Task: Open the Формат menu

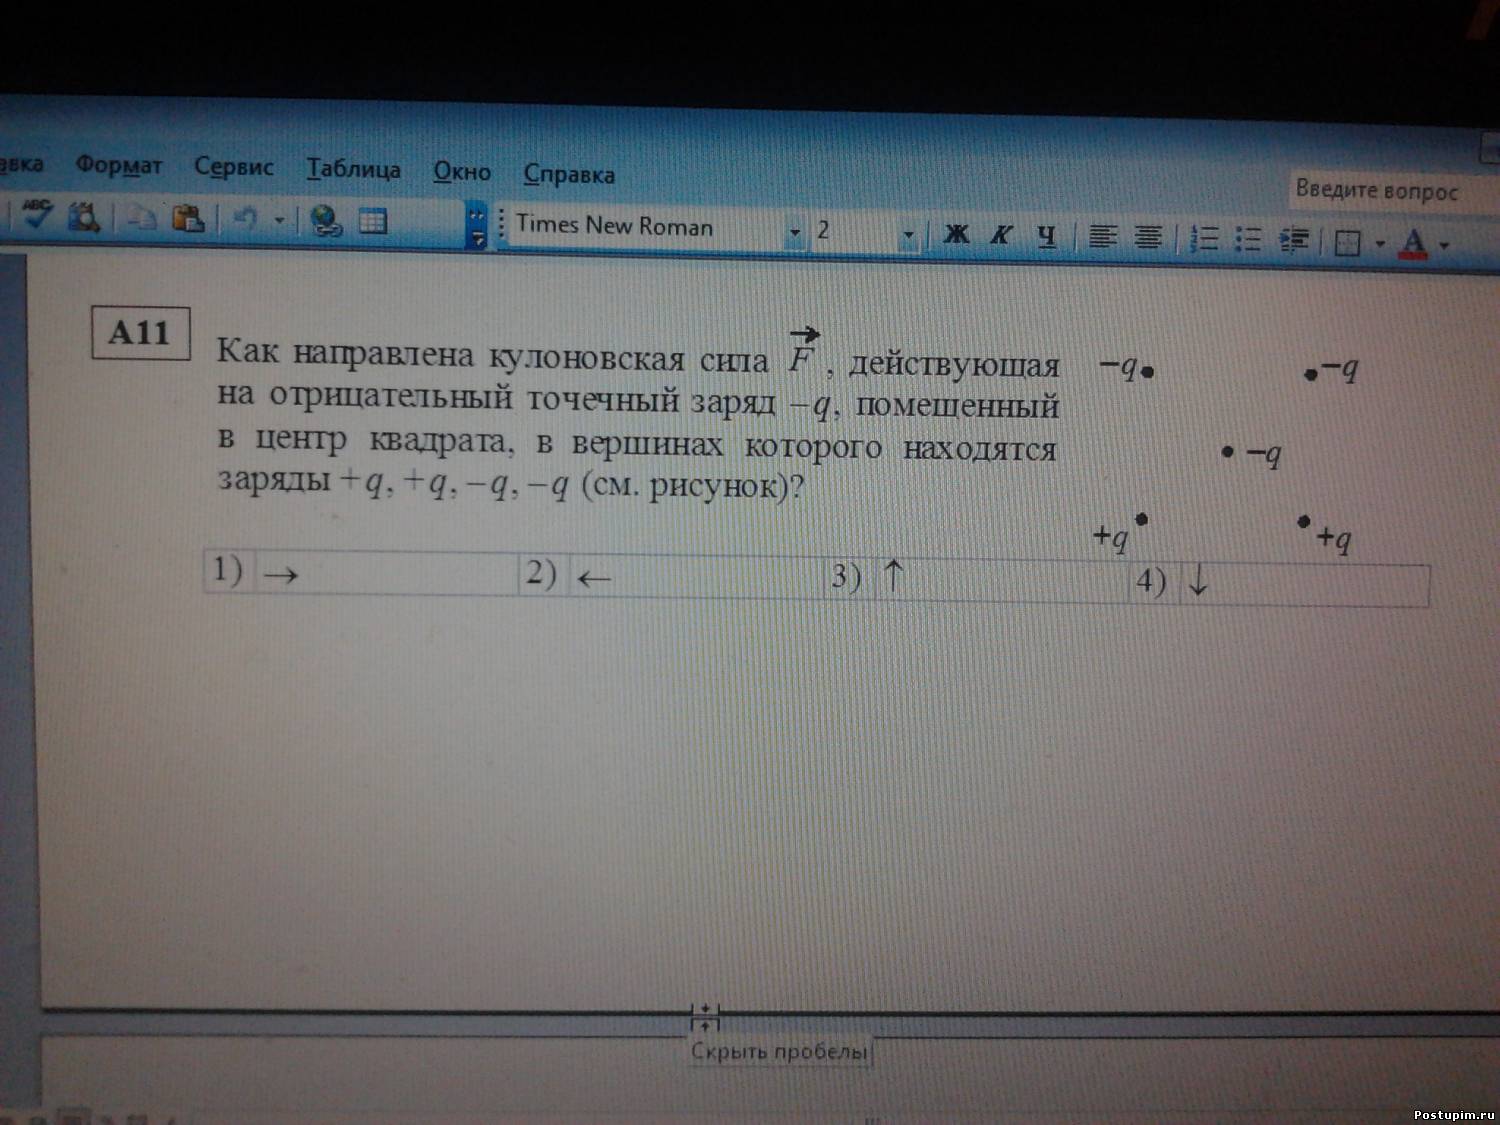Action: tap(118, 165)
